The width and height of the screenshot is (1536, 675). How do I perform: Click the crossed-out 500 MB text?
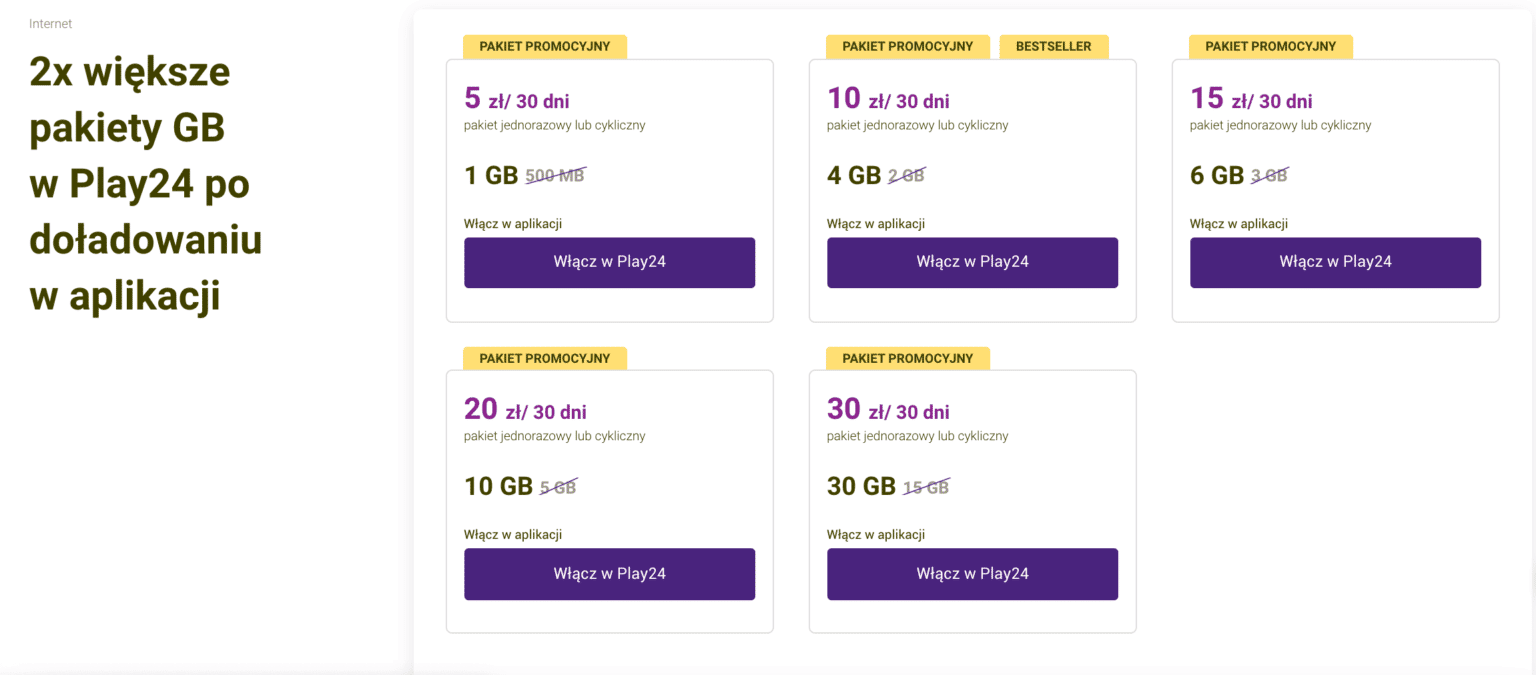(x=555, y=176)
